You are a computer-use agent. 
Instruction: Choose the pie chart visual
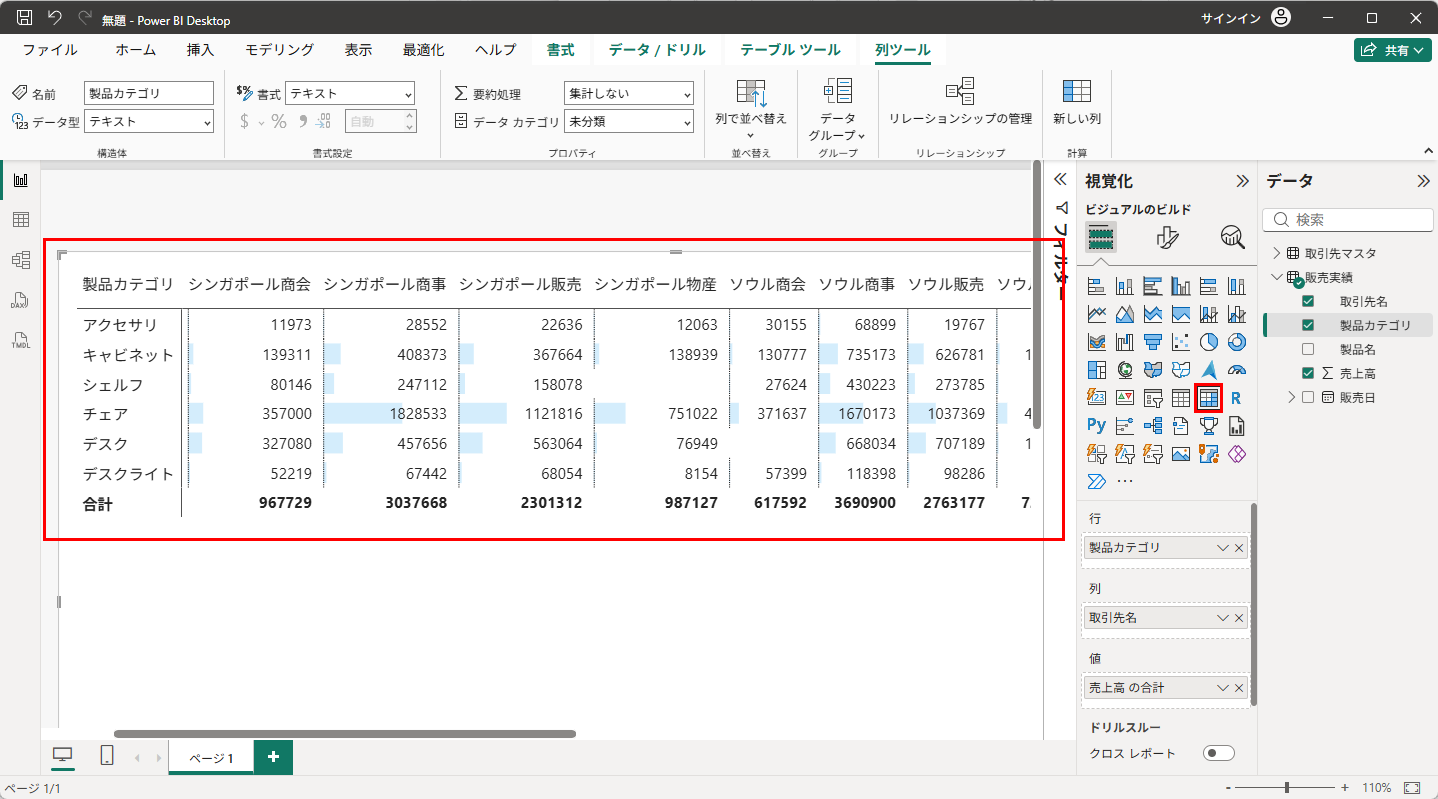click(1209, 342)
